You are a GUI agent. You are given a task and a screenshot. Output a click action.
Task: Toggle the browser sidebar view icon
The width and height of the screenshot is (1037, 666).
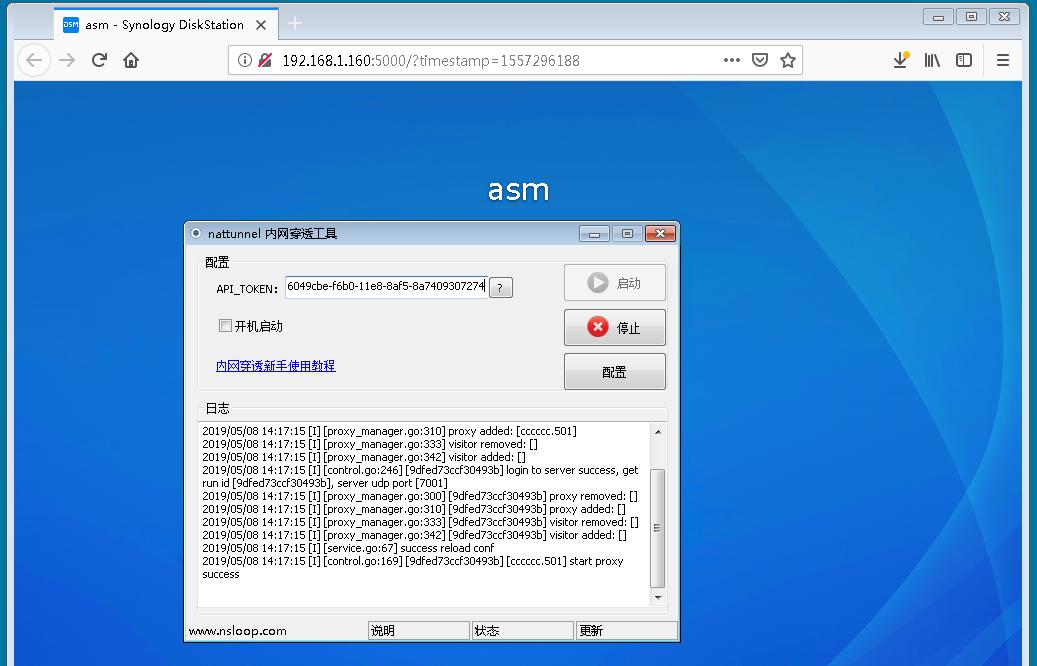964,60
